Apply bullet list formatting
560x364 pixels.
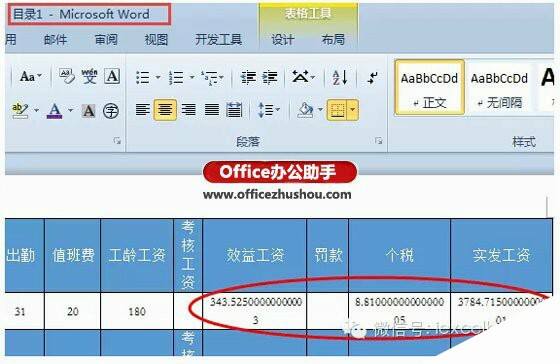pyautogui.click(x=143, y=77)
